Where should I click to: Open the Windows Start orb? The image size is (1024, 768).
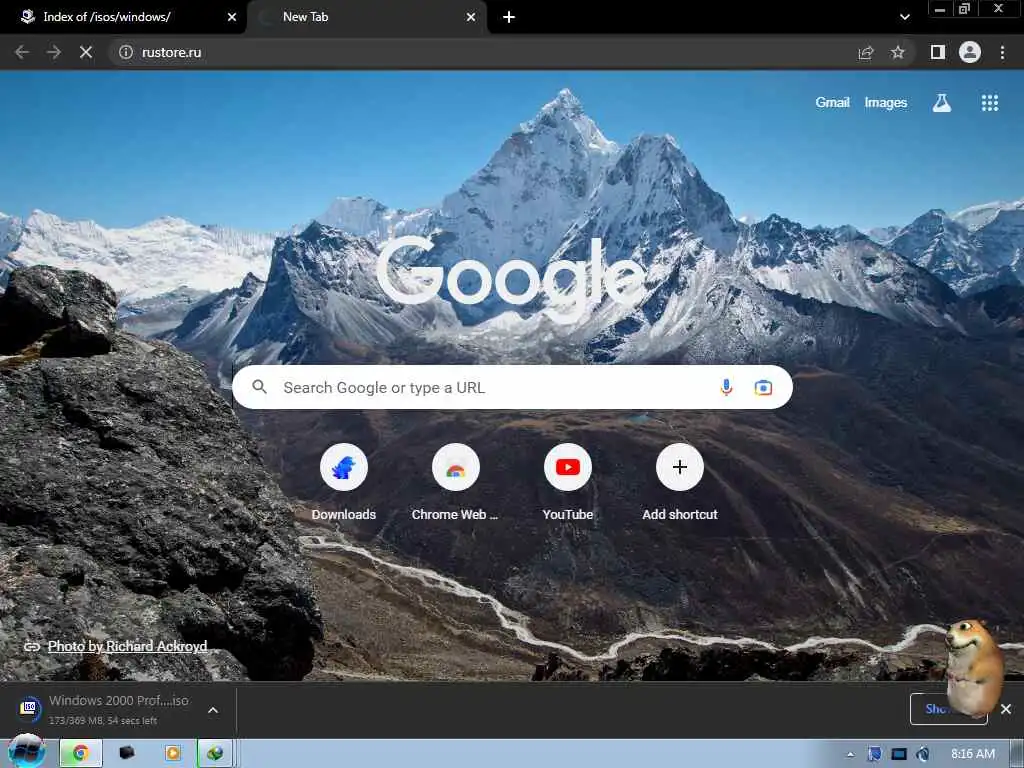(26, 752)
